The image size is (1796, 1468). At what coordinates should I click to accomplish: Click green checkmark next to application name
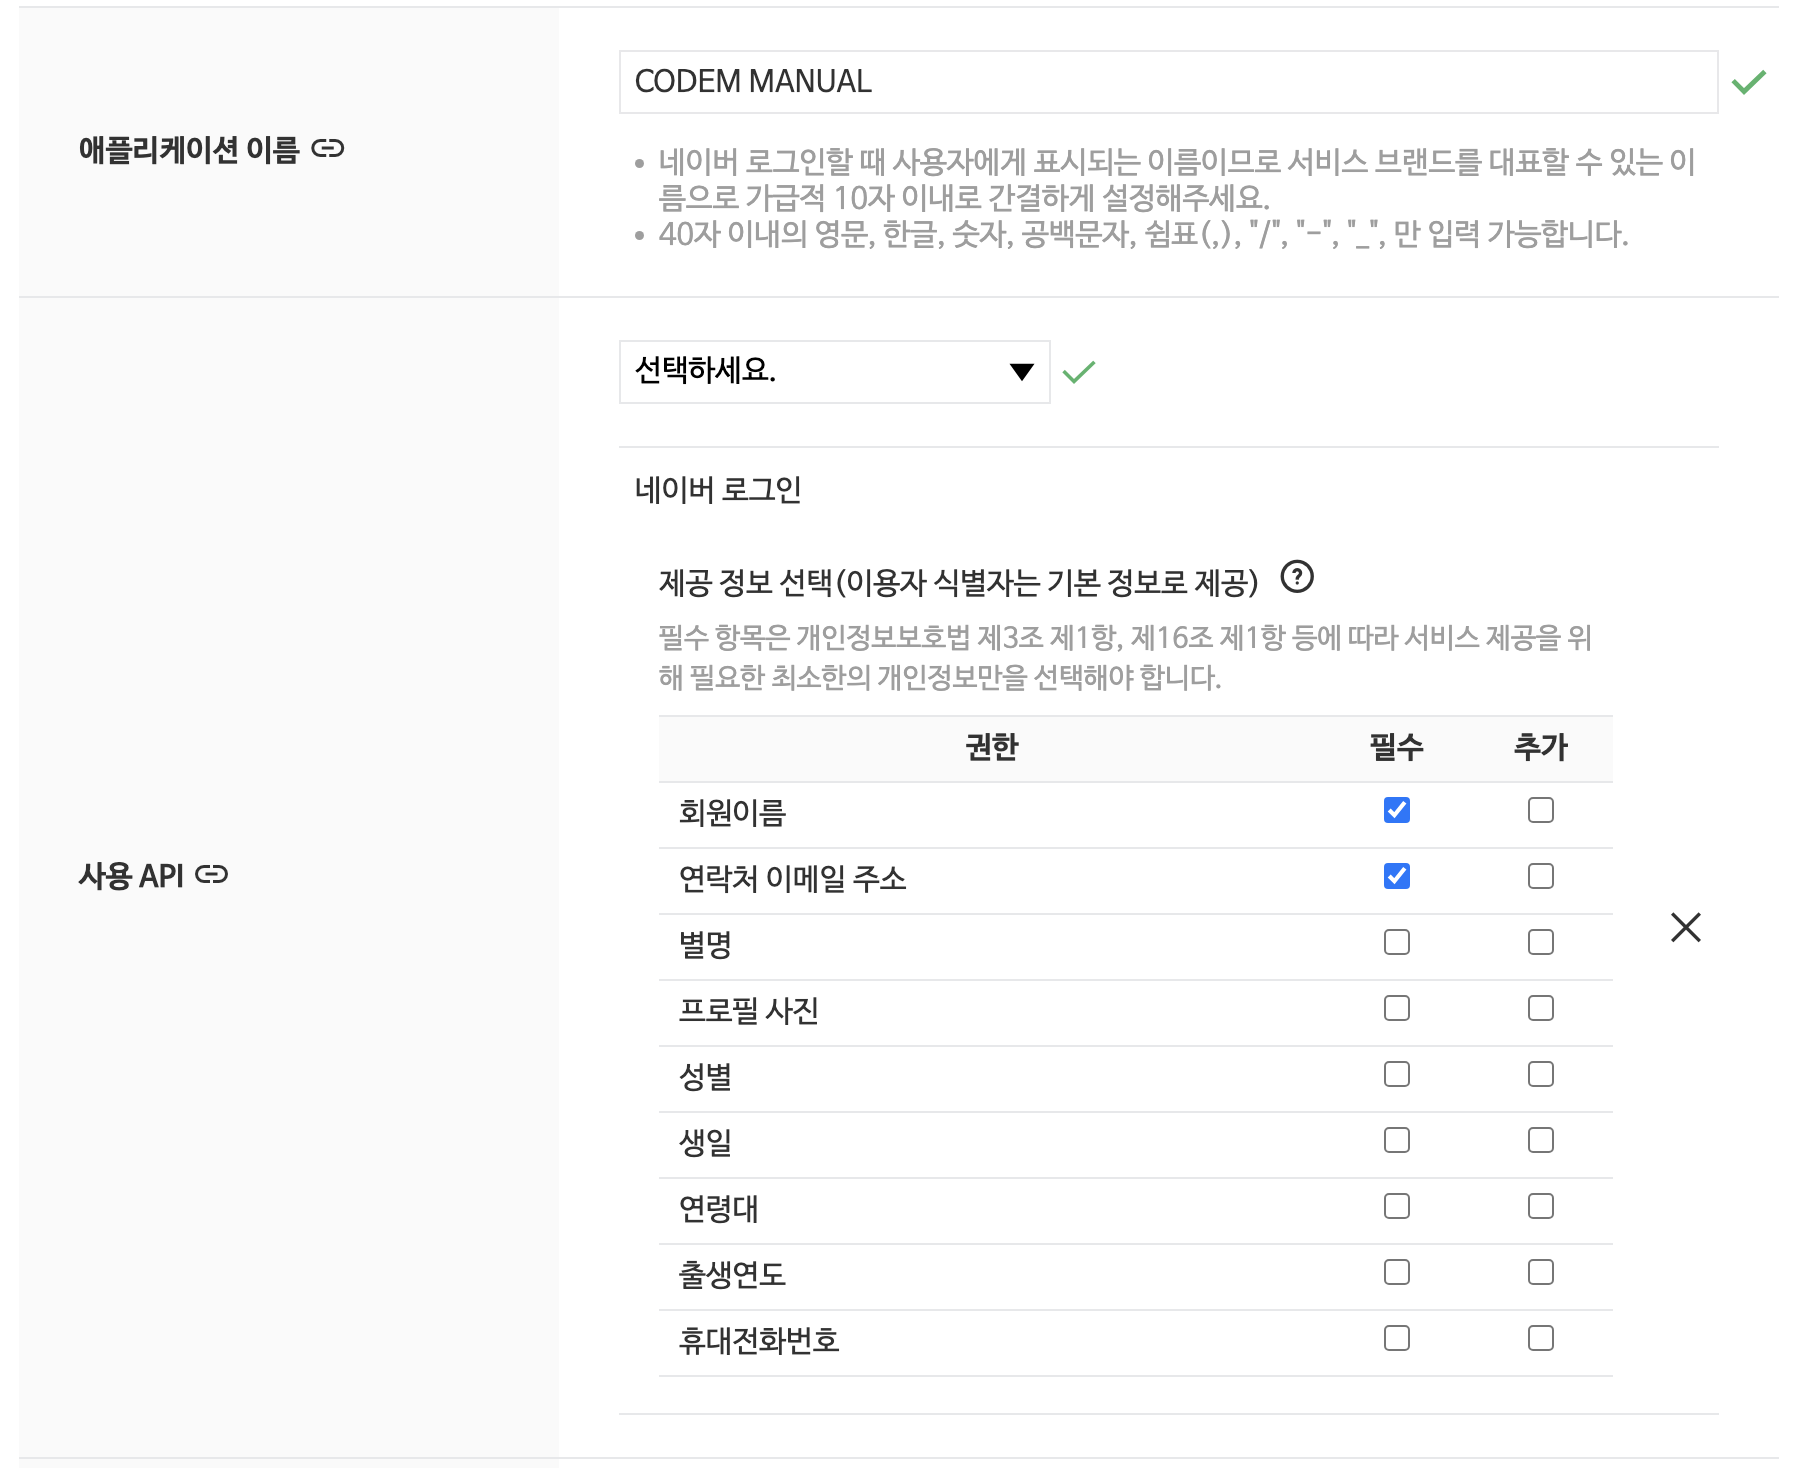pos(1749,81)
